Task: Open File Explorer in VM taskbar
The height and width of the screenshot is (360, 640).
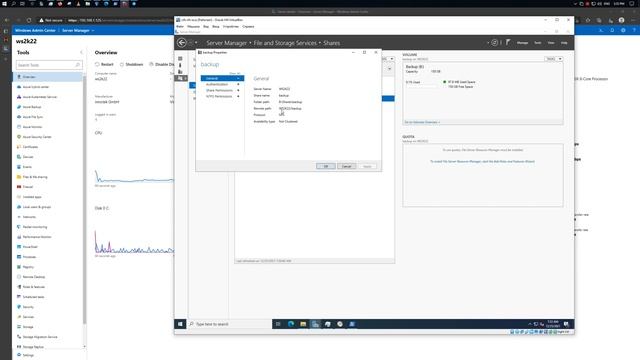Action: (303, 324)
